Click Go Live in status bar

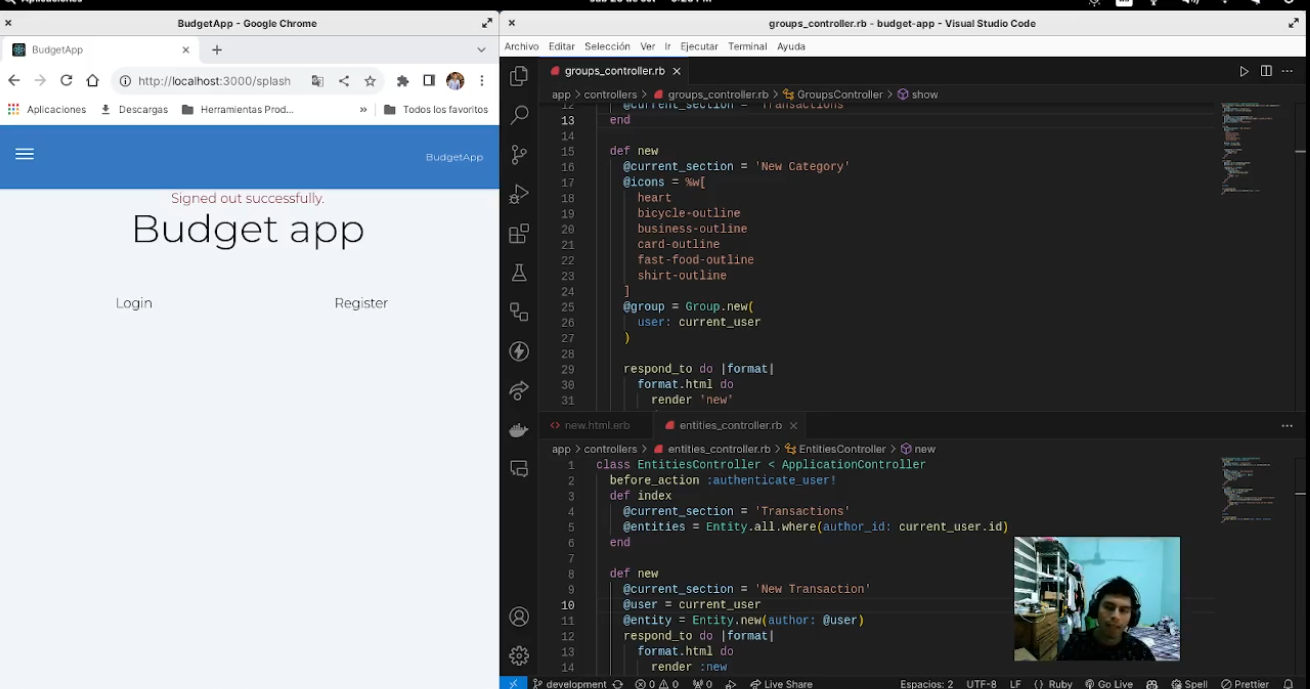[x=1109, y=684]
